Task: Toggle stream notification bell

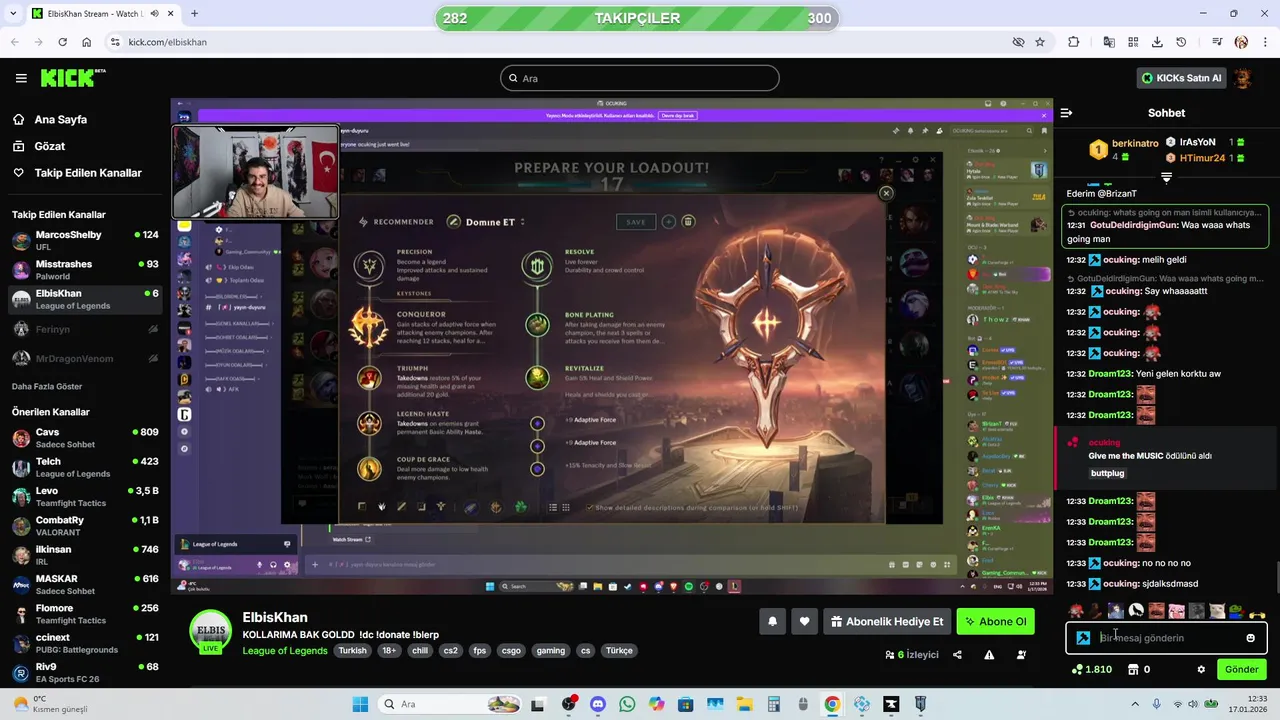Action: coord(772,621)
